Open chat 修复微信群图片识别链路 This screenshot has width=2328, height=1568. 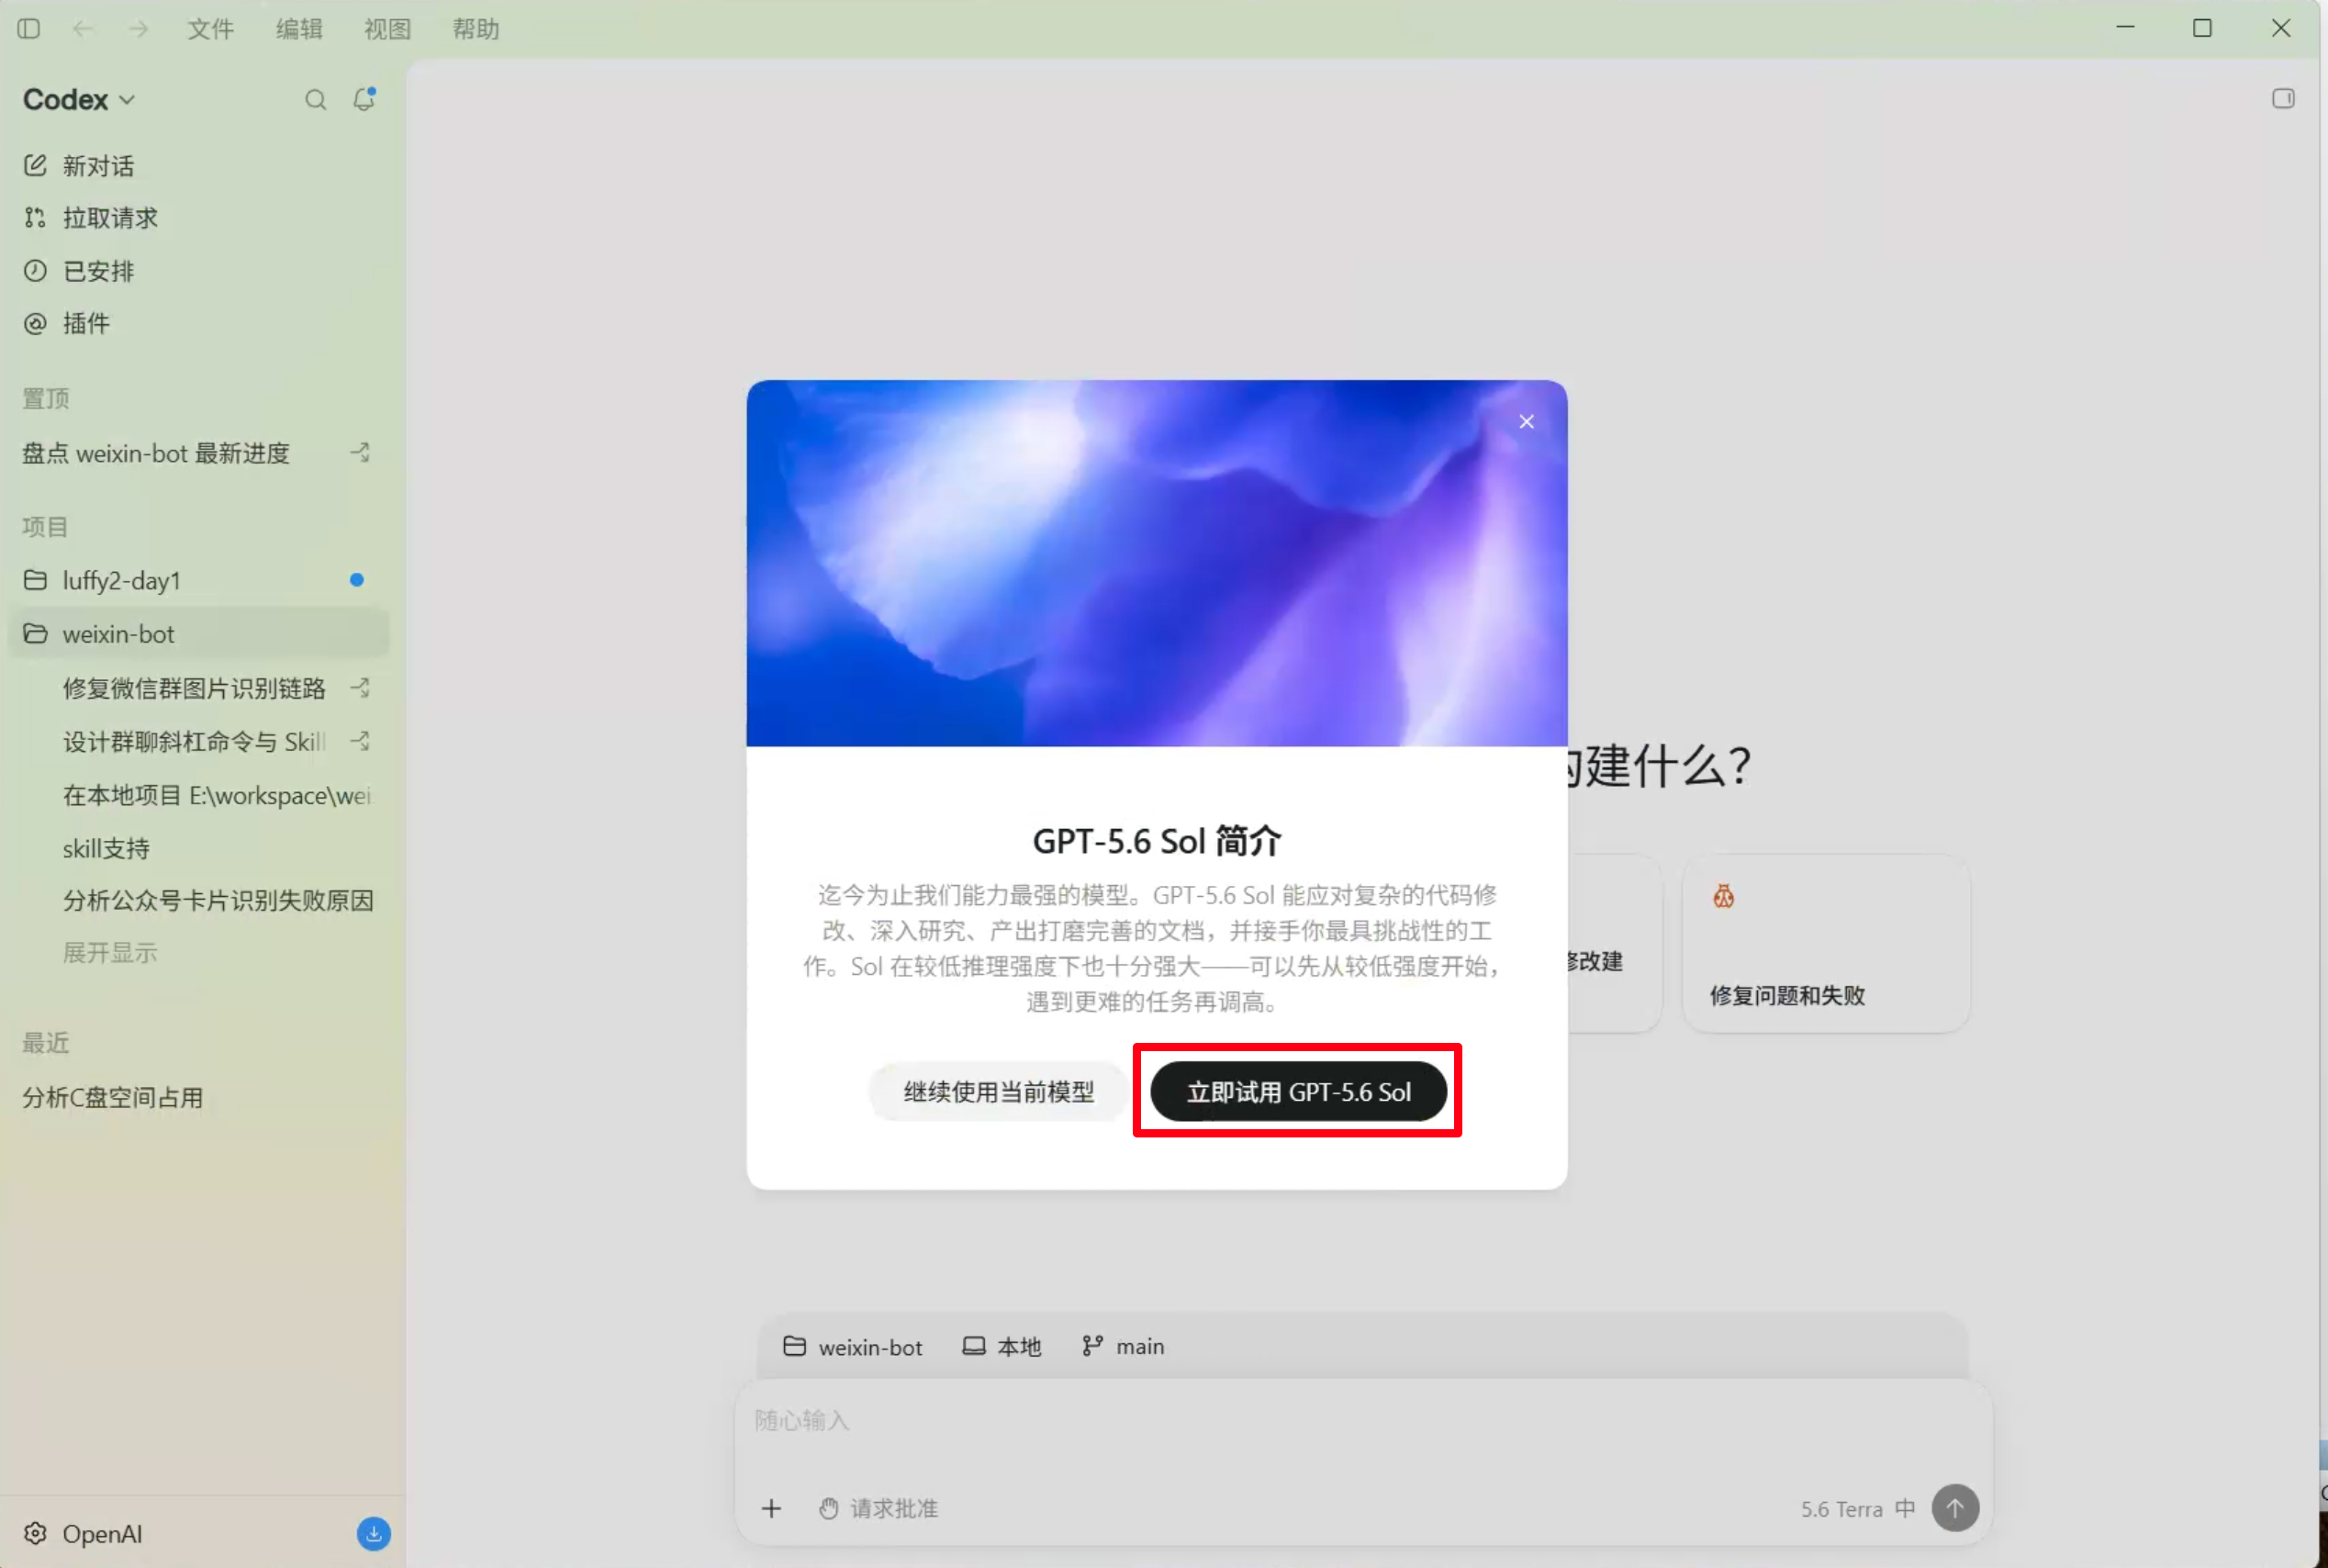coord(194,688)
